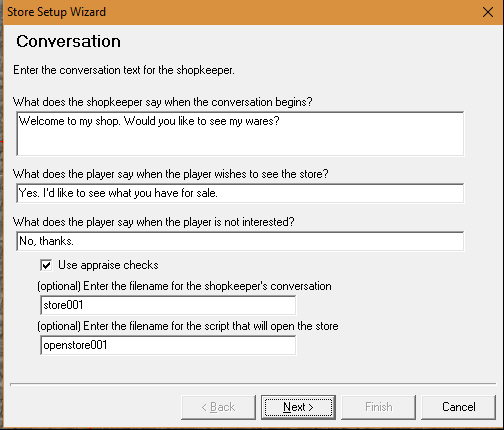Toggle the Use appraise checks checkbox

pyautogui.click(x=46, y=265)
